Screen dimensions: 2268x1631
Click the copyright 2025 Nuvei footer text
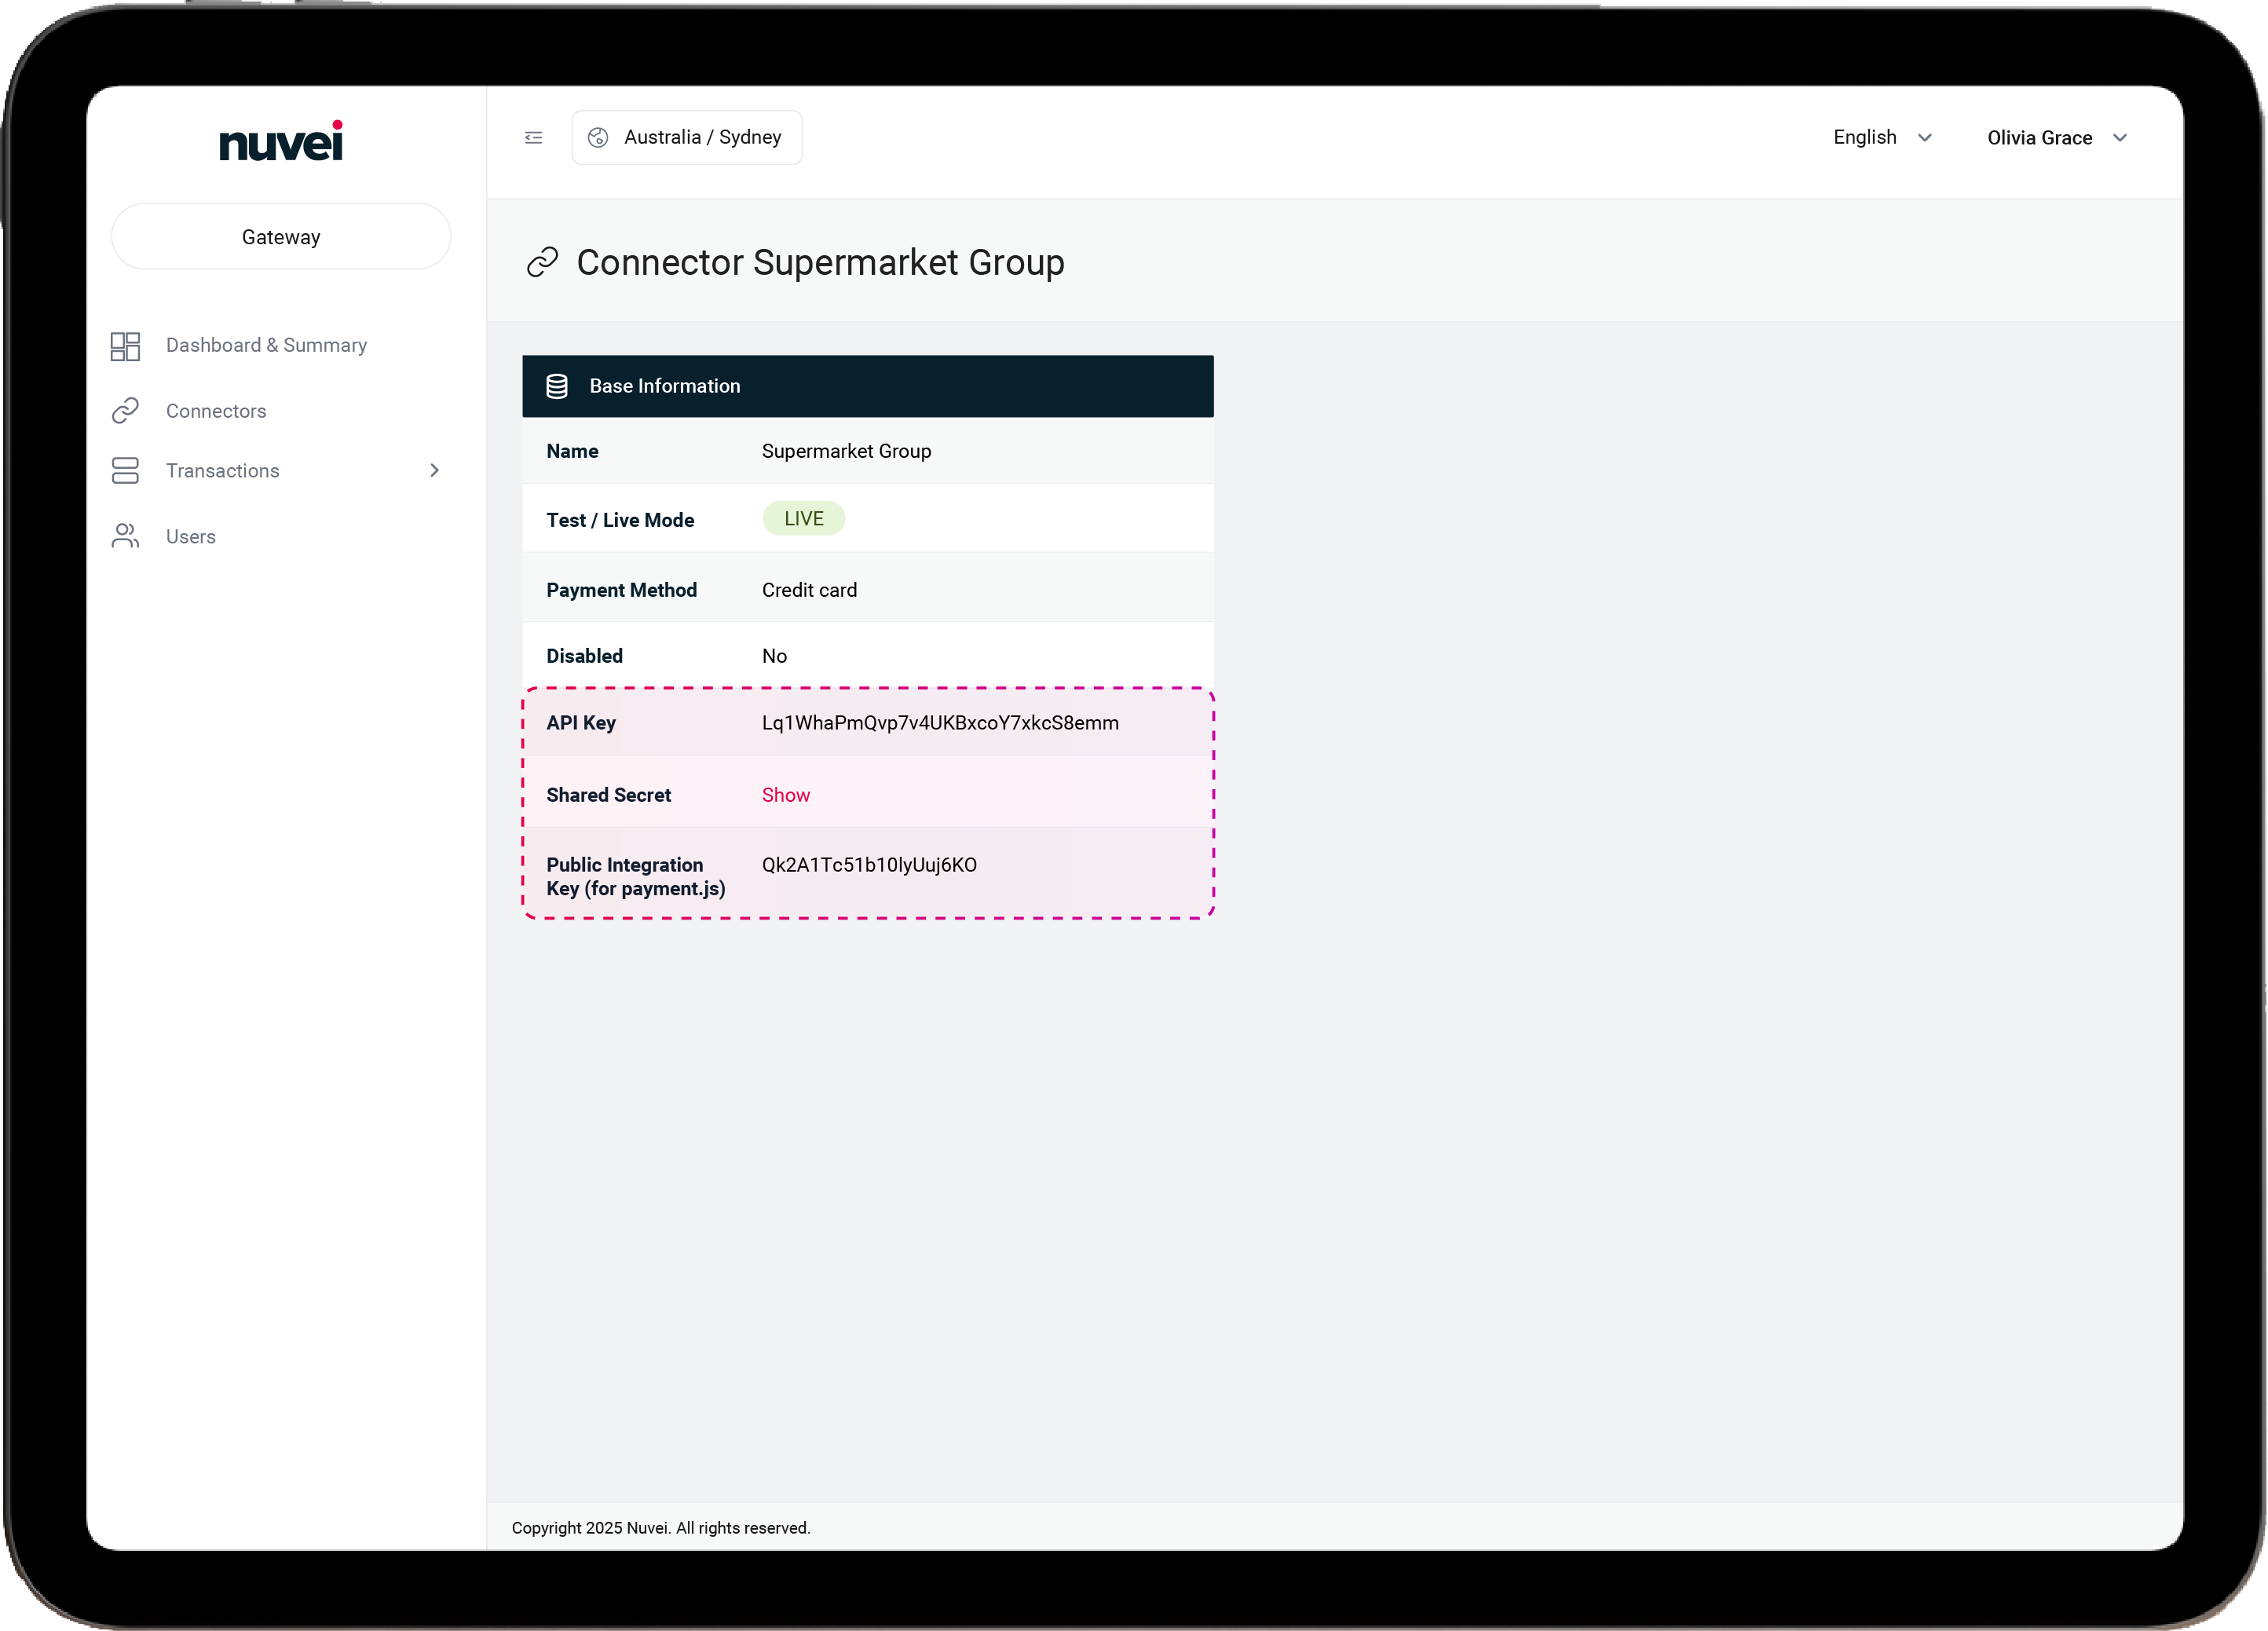[661, 1528]
